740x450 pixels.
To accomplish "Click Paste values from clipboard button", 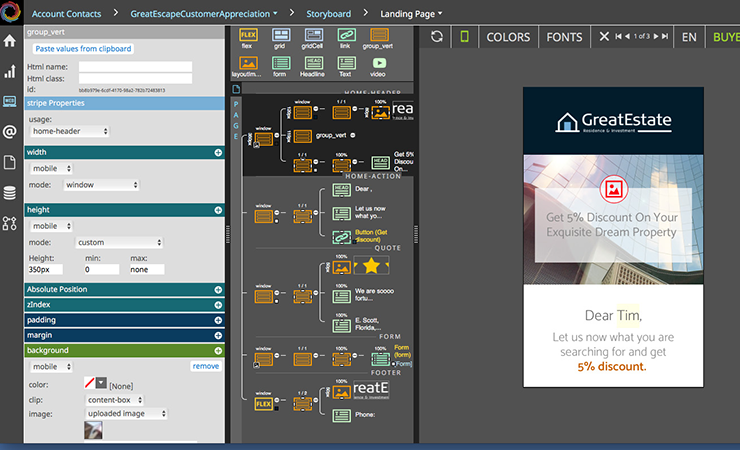I will coord(82,48).
